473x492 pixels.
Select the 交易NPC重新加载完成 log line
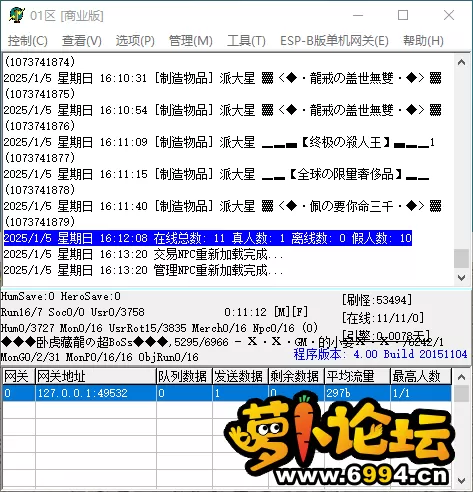(143, 254)
